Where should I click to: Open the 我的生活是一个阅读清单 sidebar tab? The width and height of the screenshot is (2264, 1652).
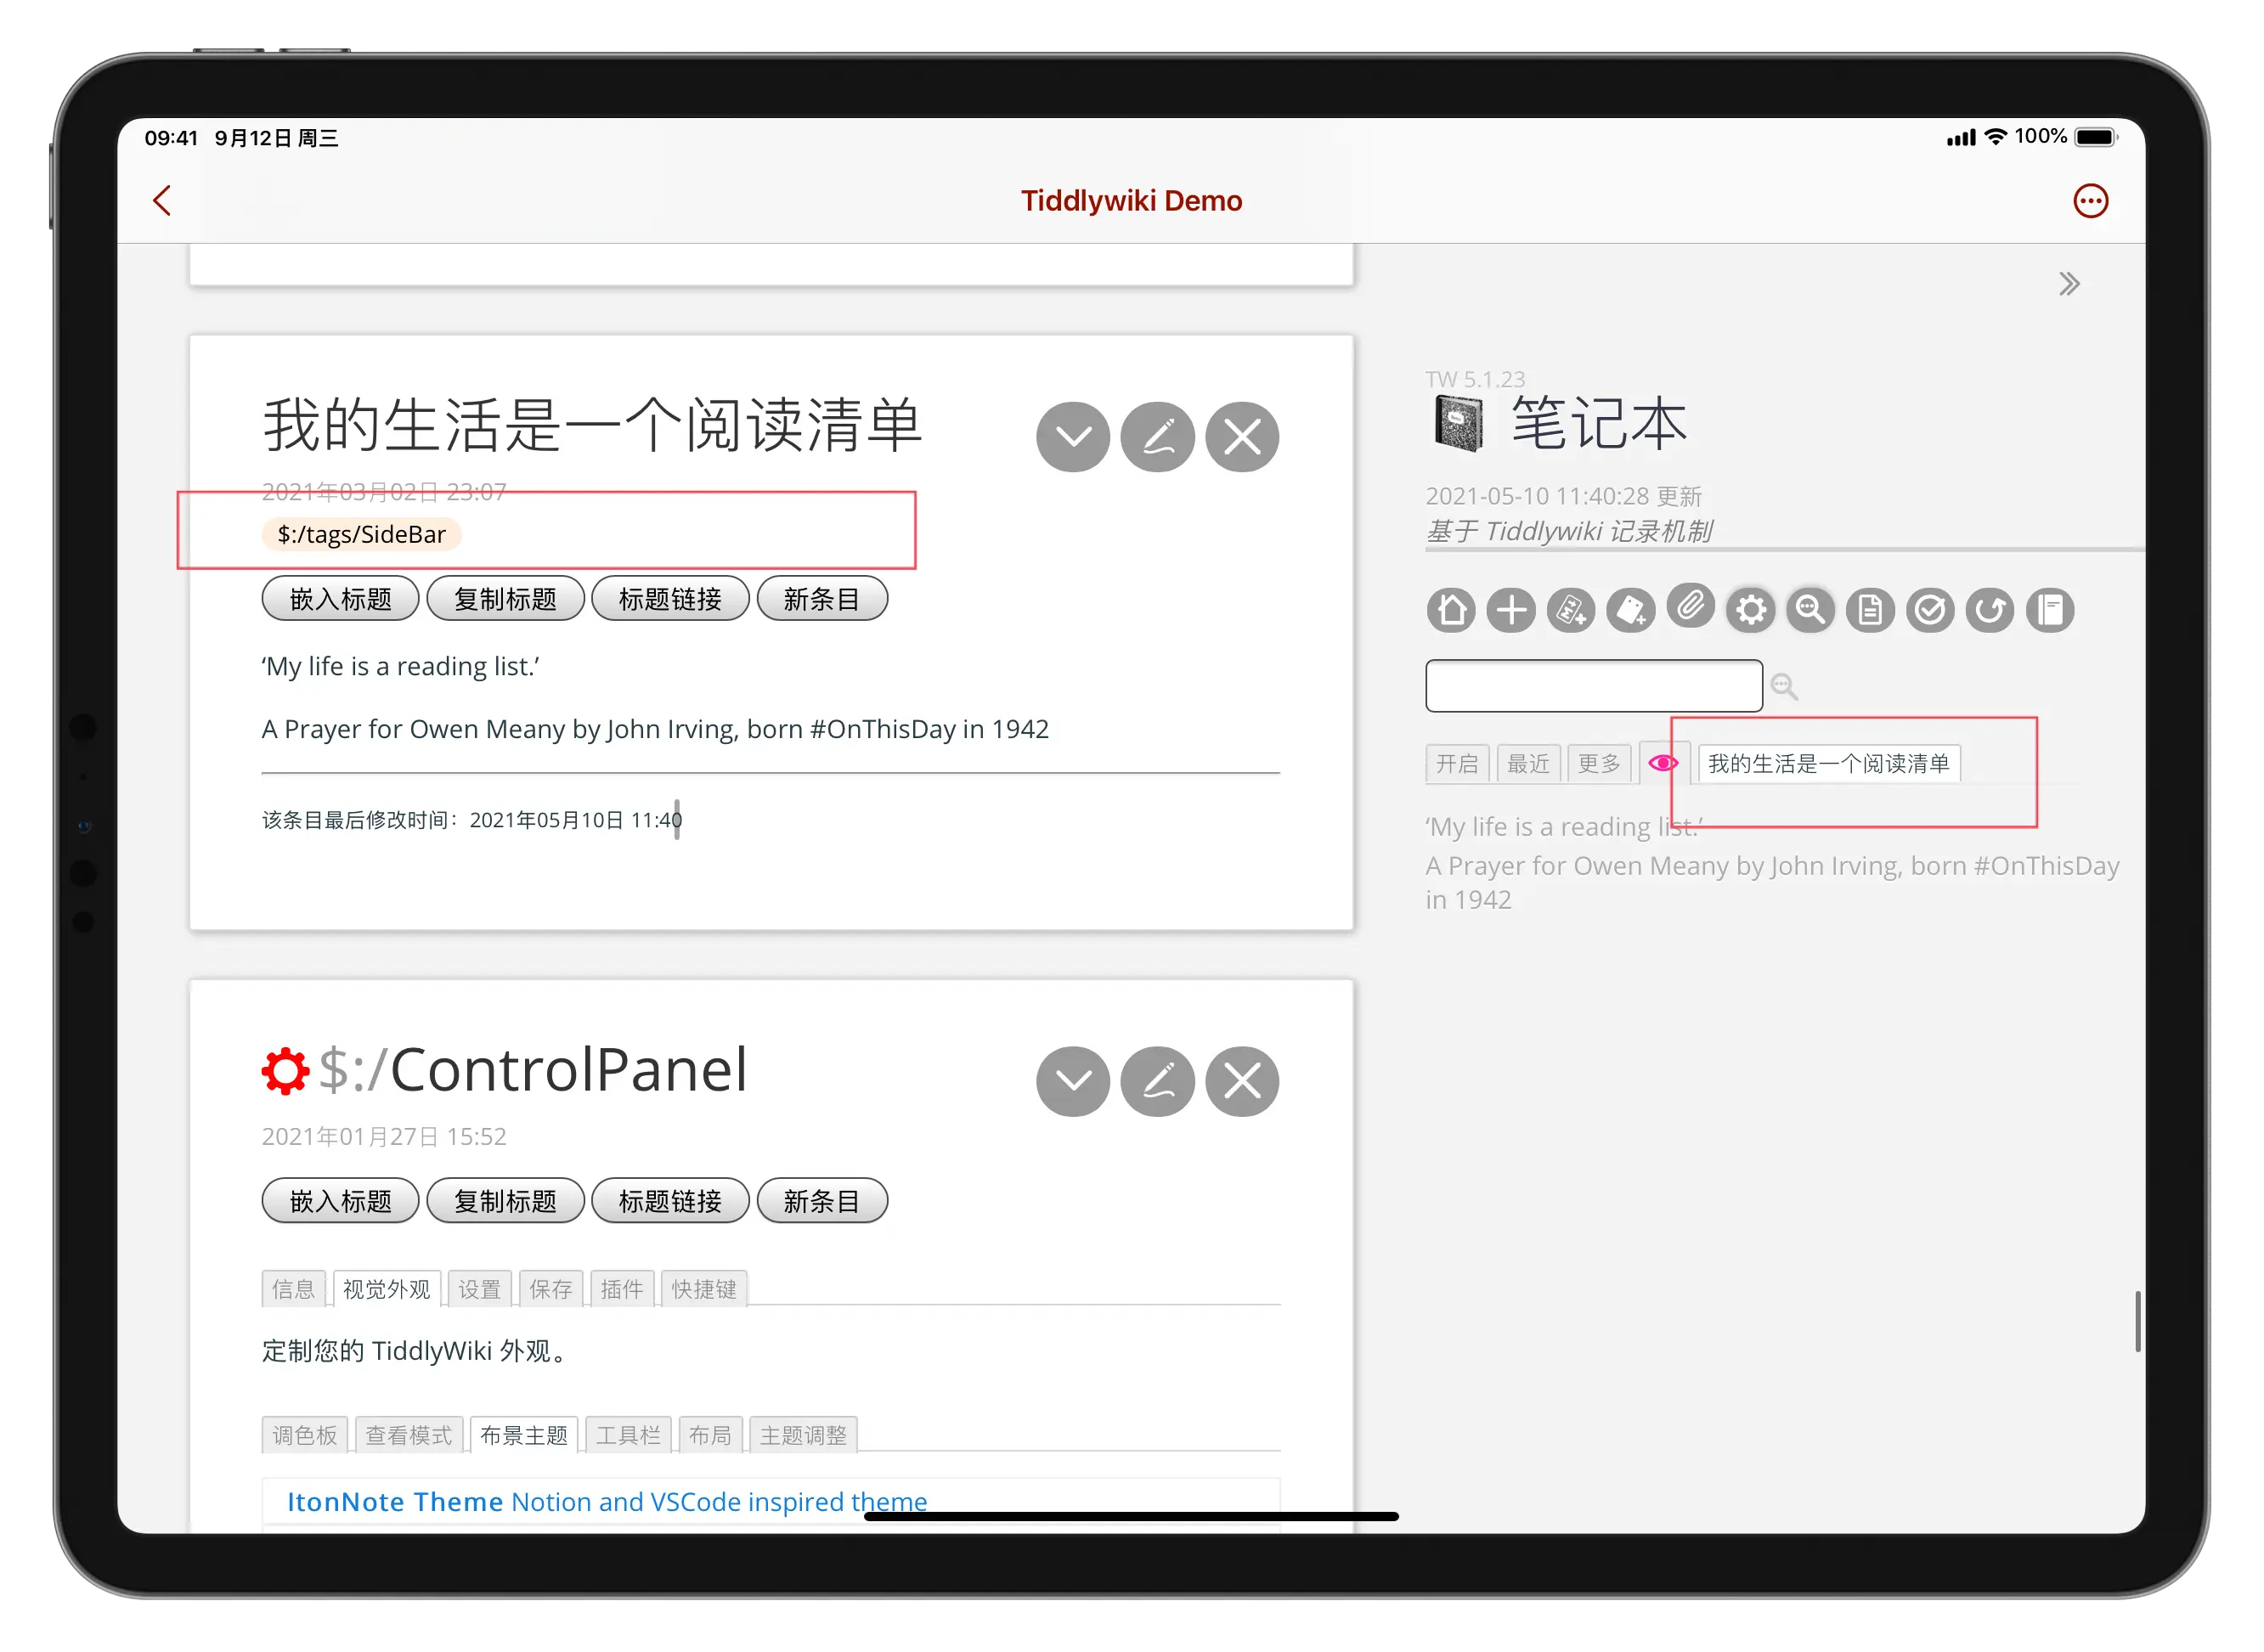point(1829,764)
